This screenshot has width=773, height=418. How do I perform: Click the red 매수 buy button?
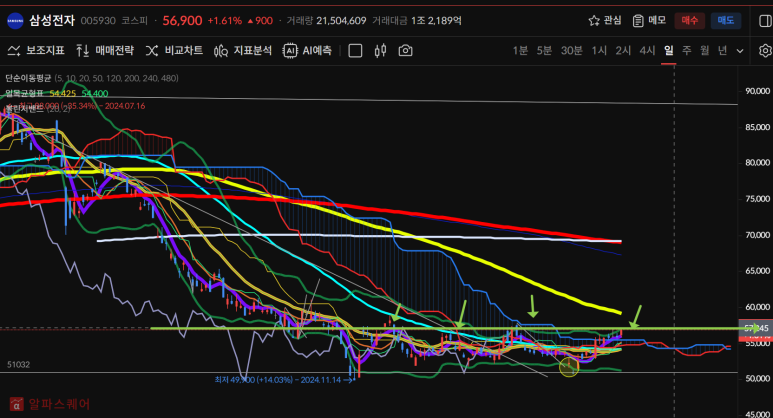(x=689, y=20)
